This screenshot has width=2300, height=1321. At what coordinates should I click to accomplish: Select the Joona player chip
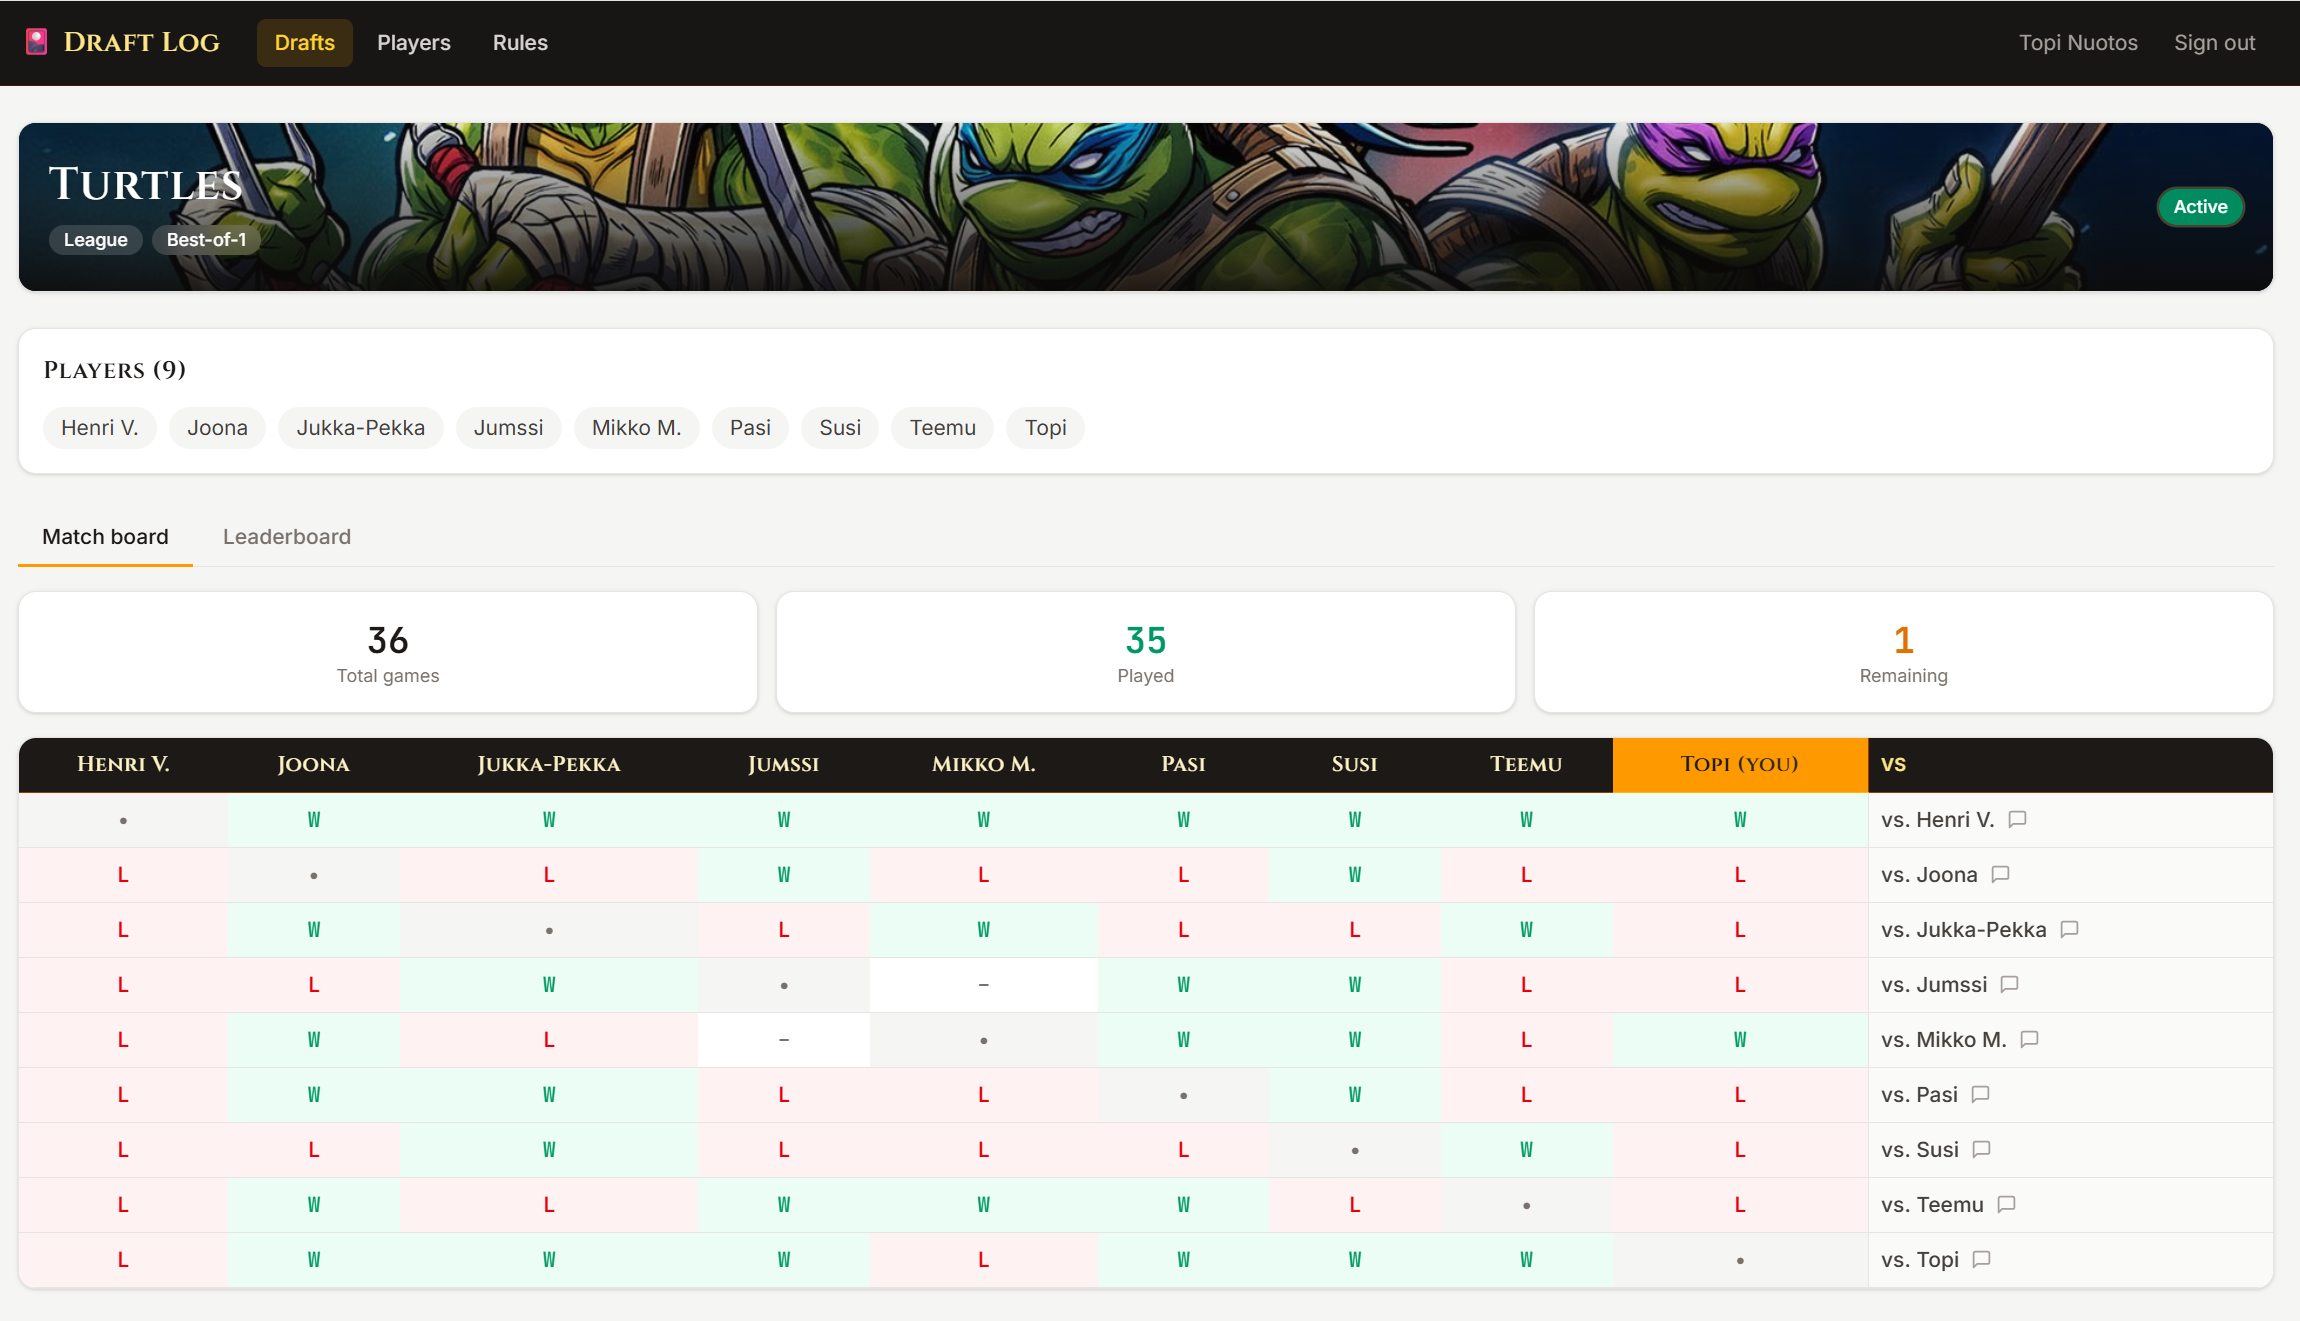[217, 428]
